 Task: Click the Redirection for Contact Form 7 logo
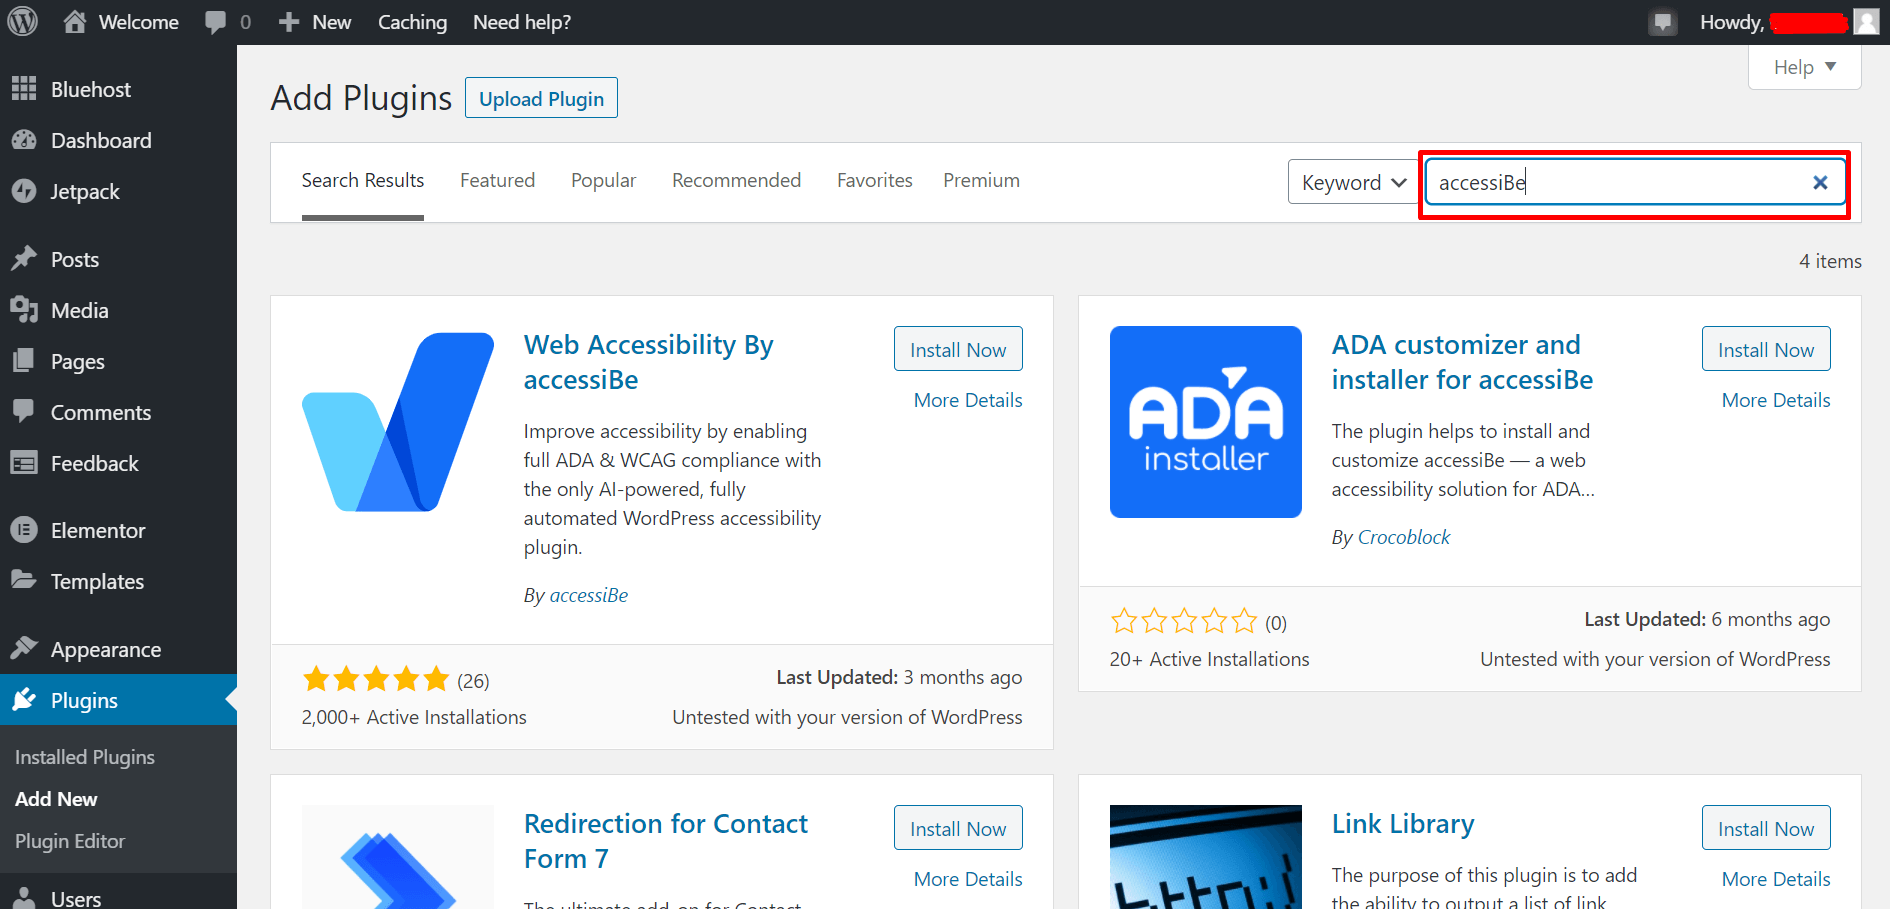[x=398, y=857]
